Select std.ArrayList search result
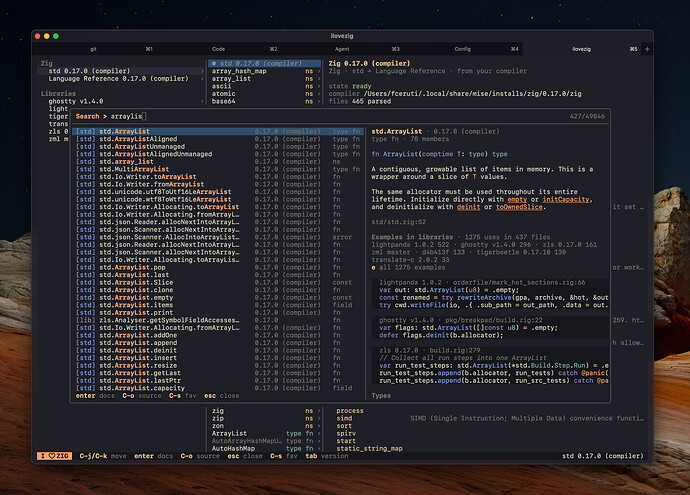690x495 pixels. [218, 131]
